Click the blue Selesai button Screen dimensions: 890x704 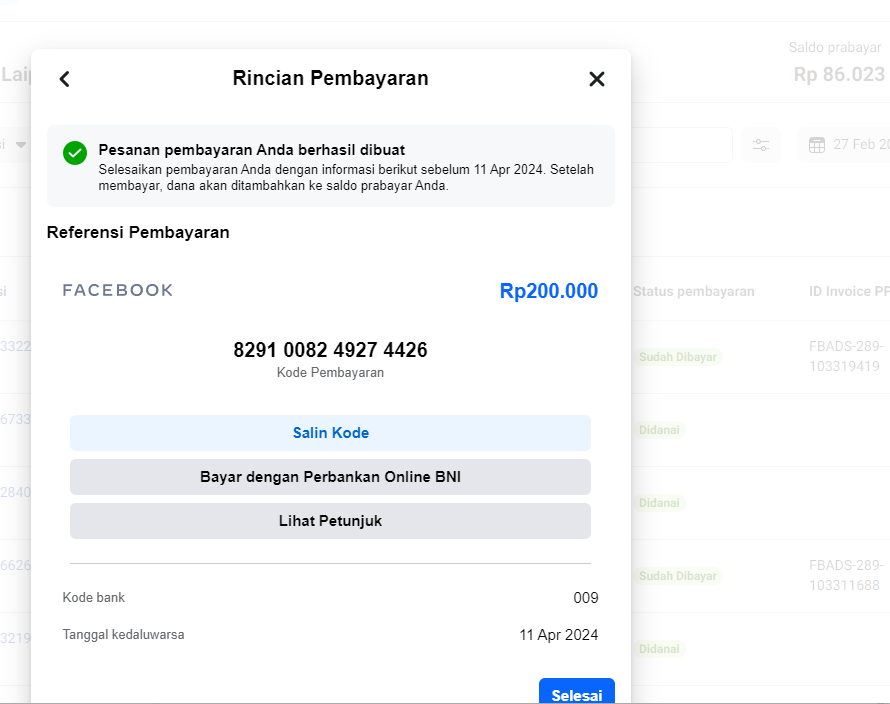point(577,693)
